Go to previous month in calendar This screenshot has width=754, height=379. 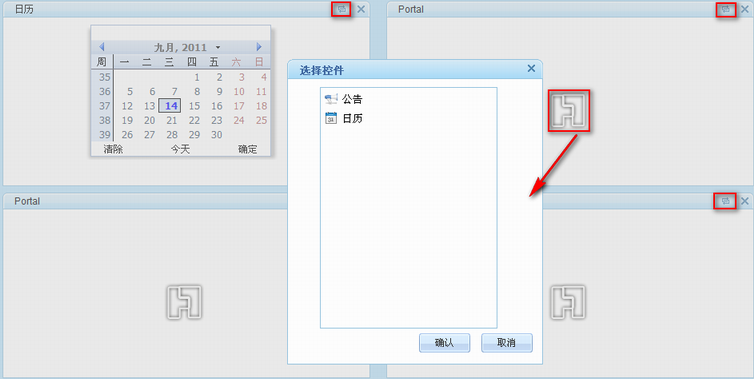coord(101,47)
